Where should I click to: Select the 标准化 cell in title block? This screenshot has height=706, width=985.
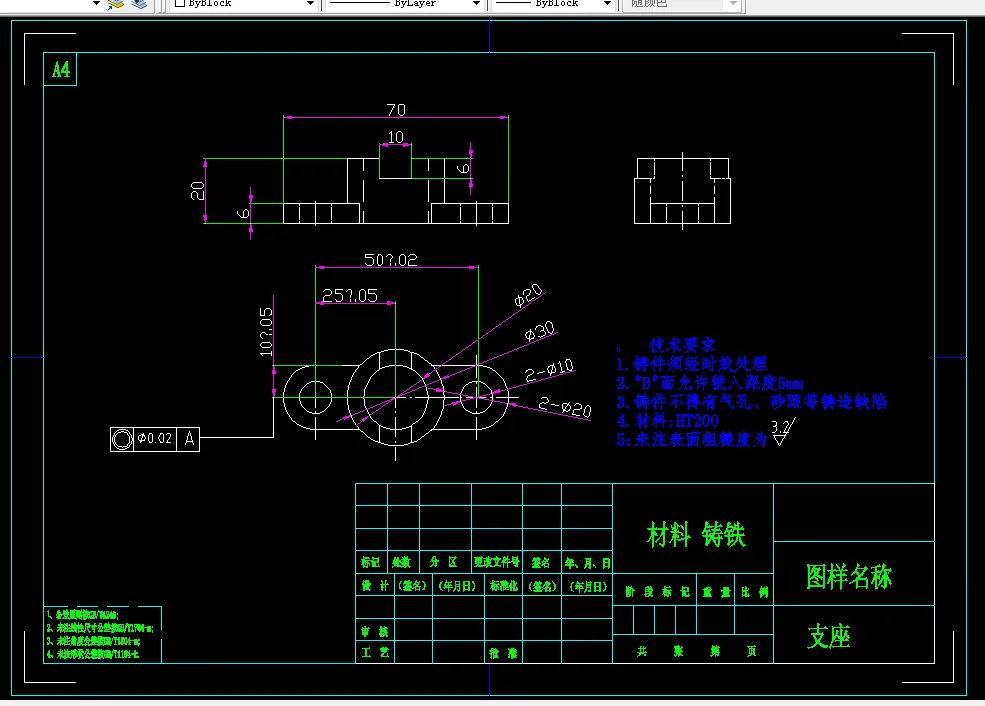[x=504, y=585]
